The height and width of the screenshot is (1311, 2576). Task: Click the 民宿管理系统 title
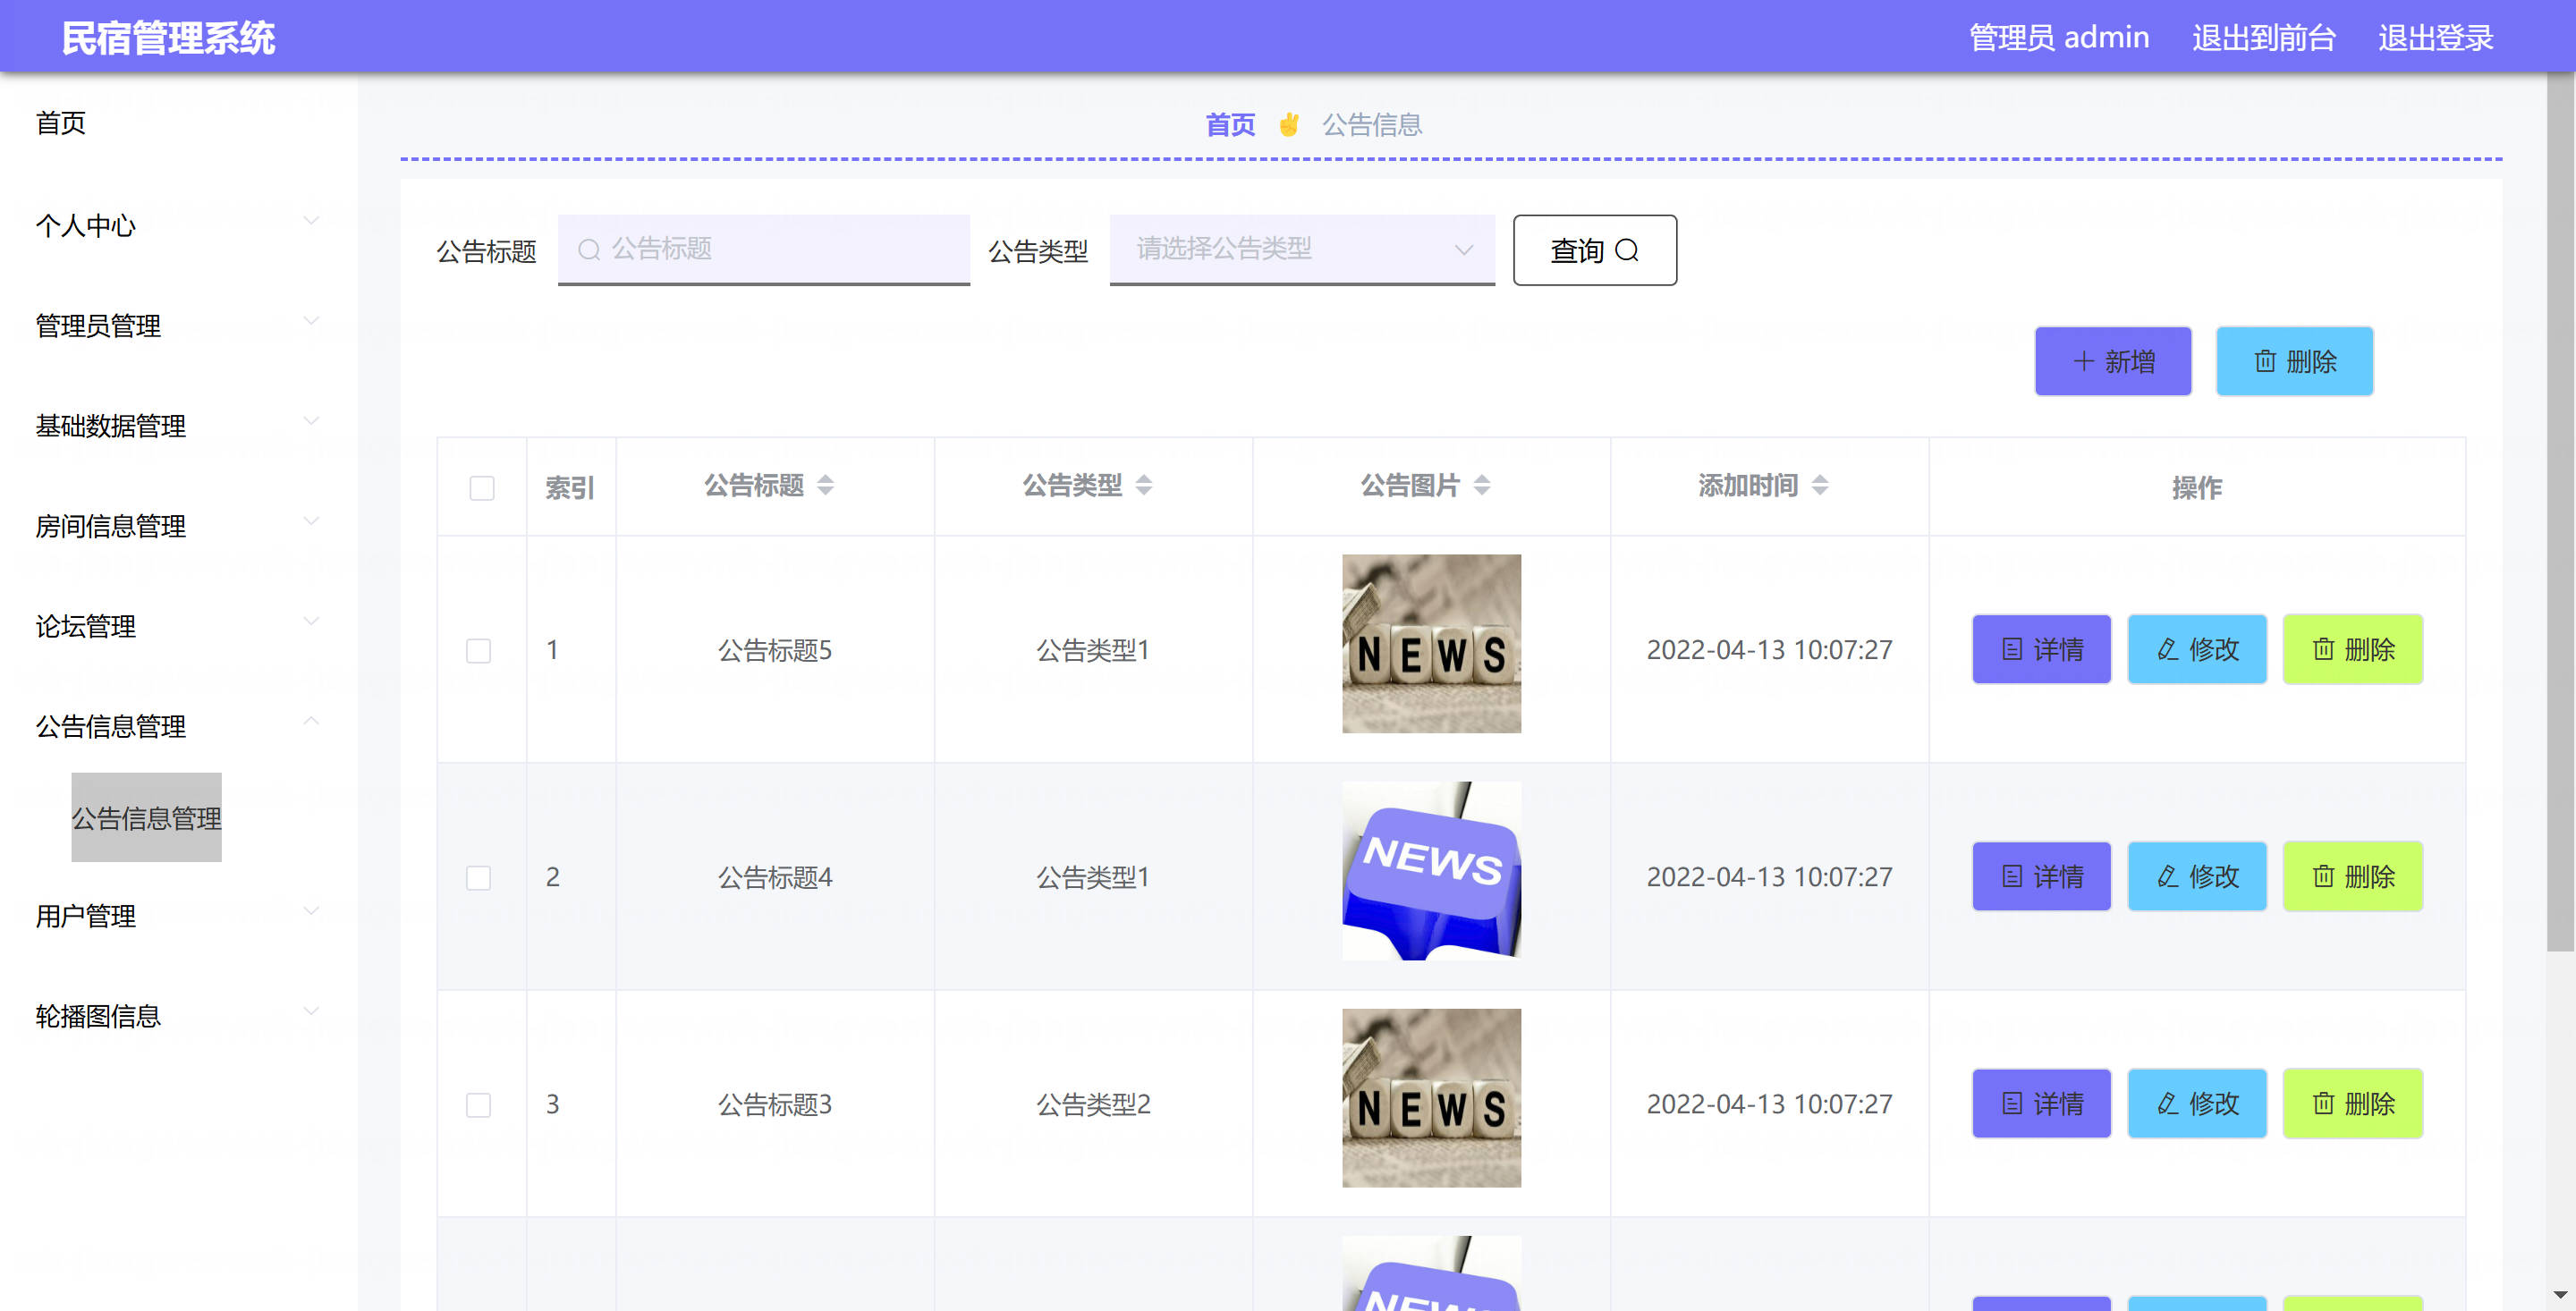[x=168, y=38]
